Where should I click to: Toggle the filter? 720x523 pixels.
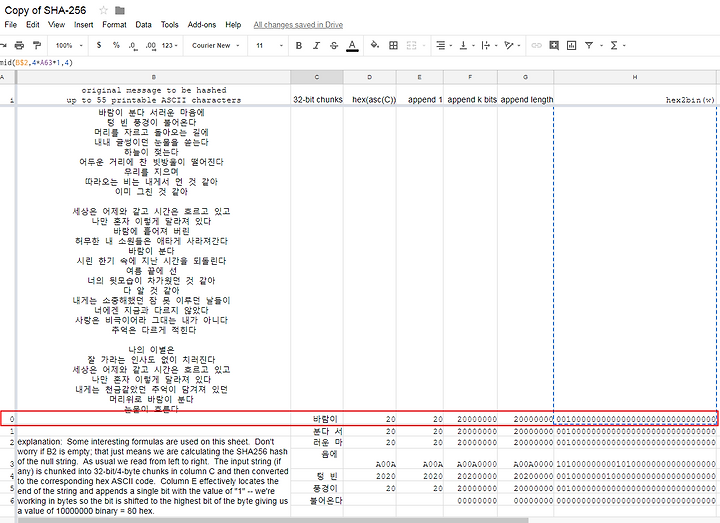[589, 45]
